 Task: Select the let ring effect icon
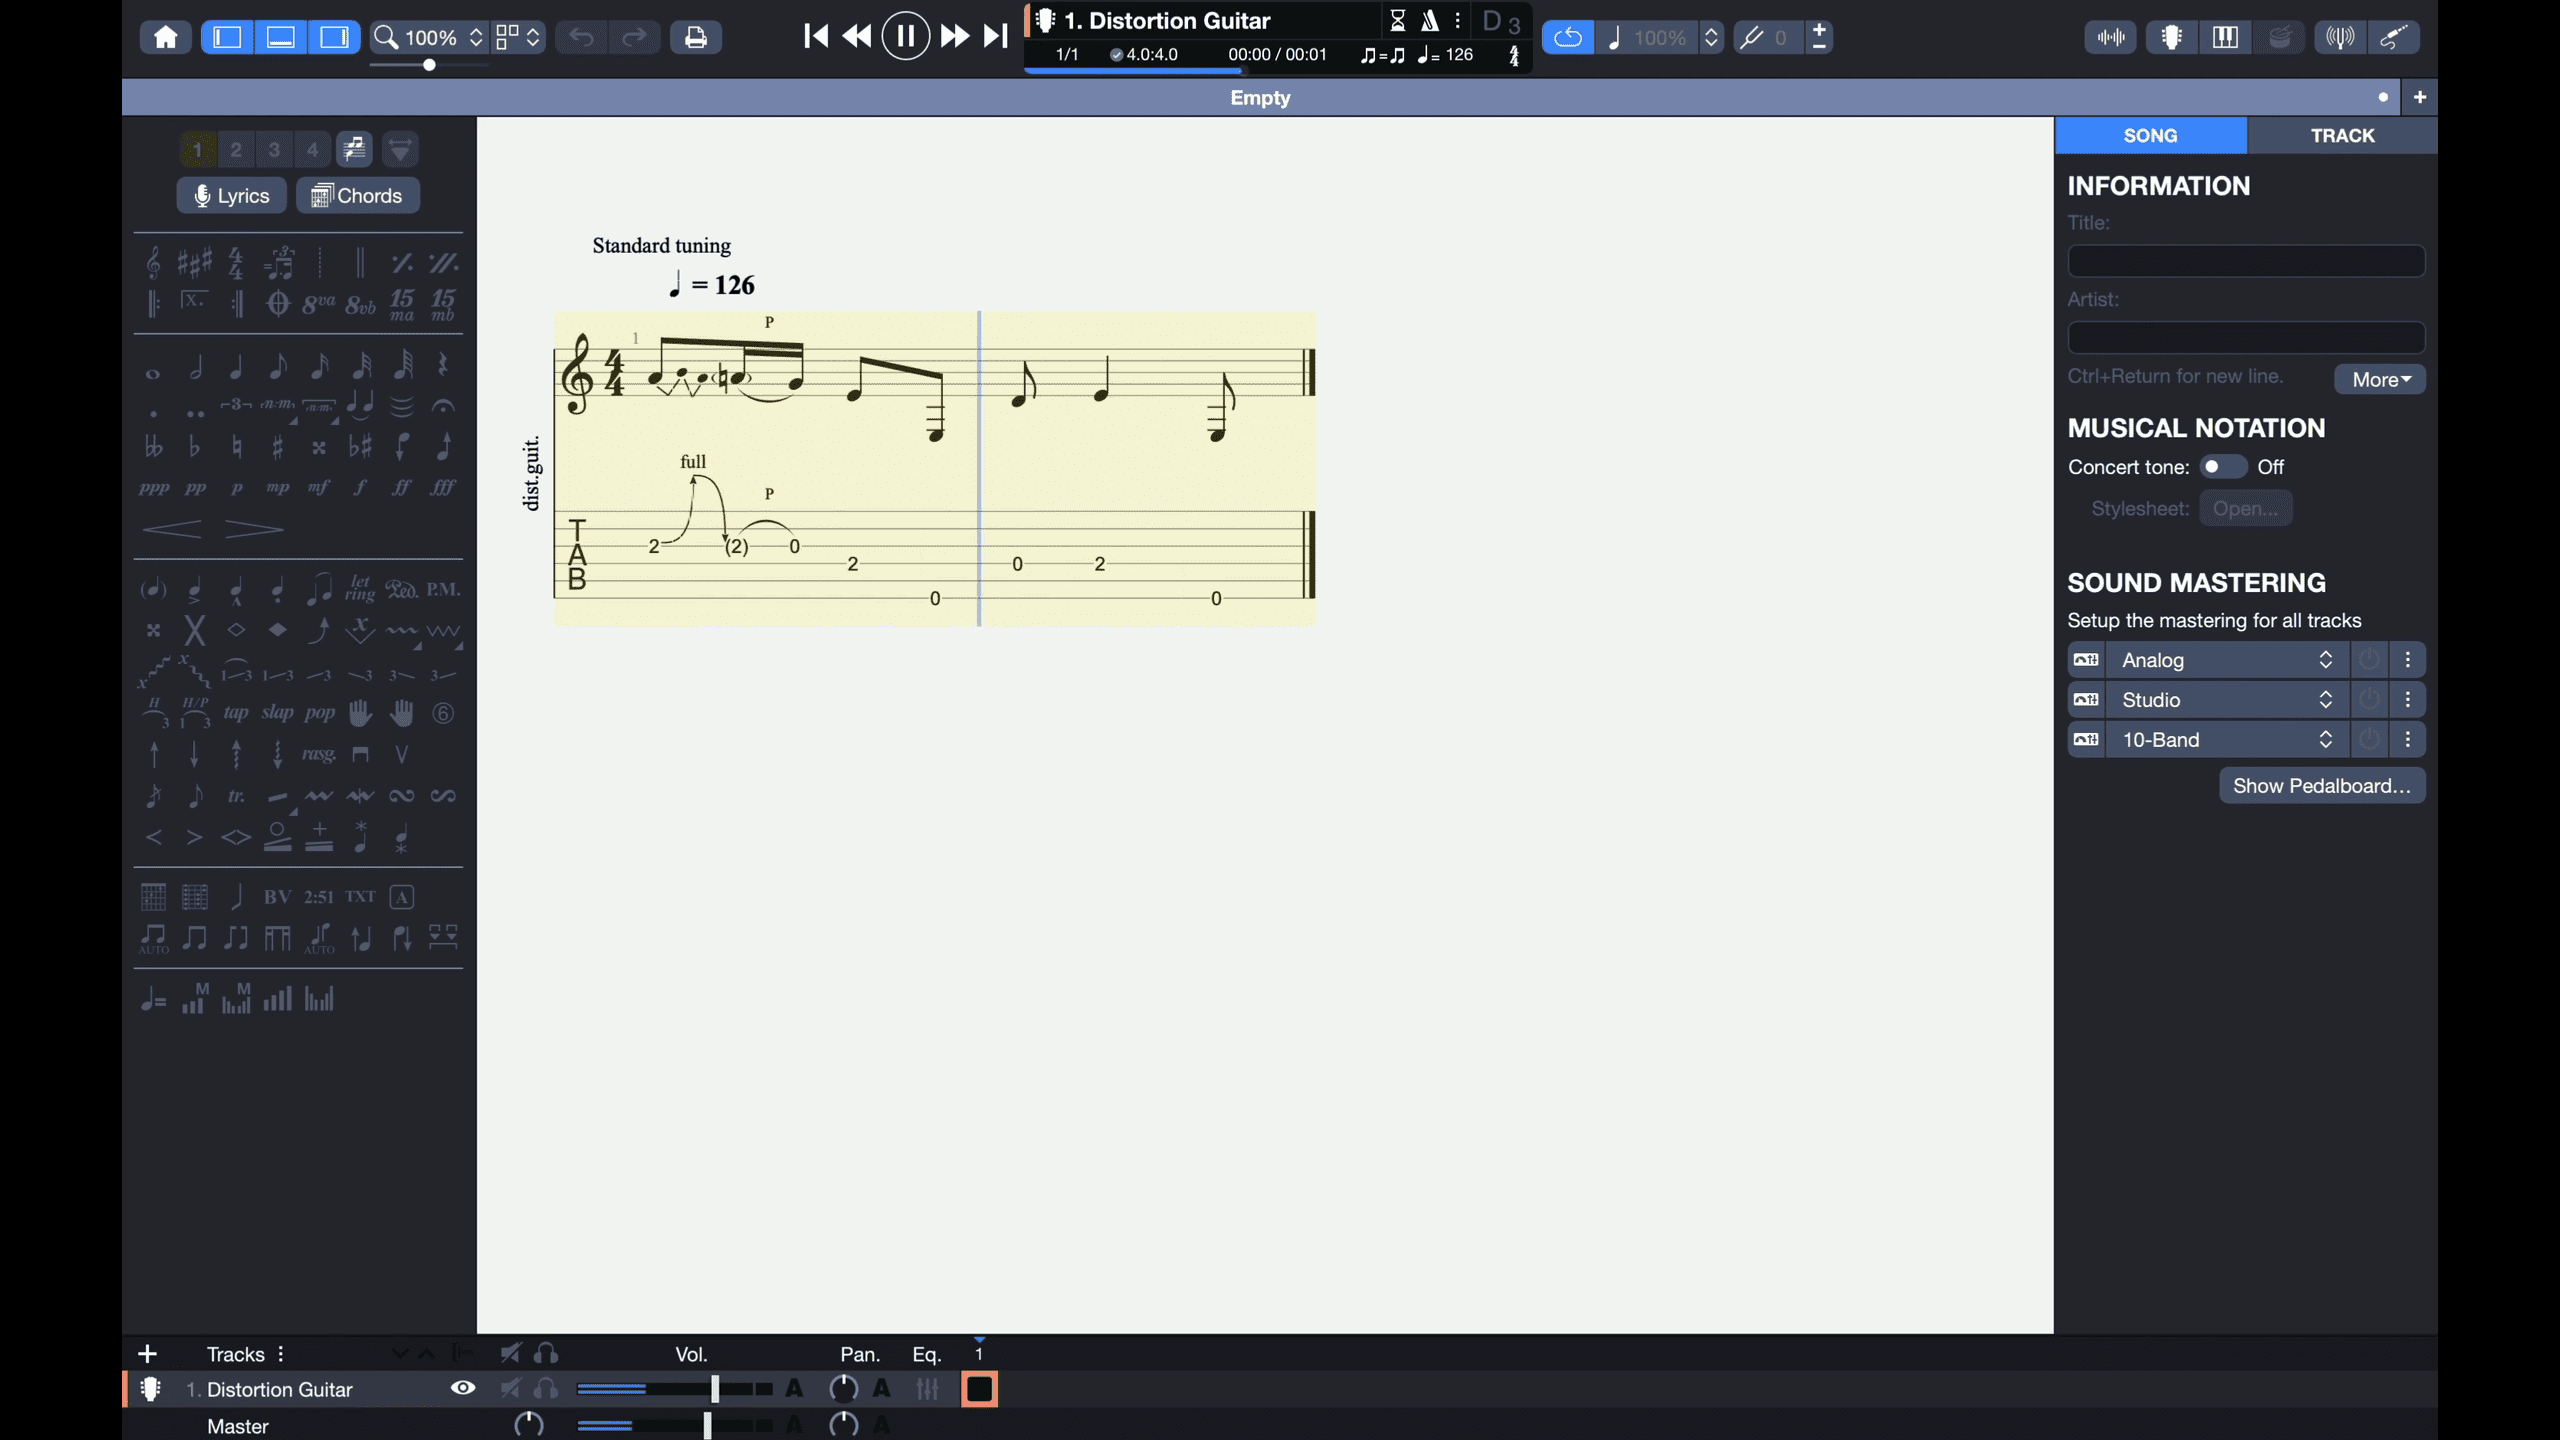[360, 589]
